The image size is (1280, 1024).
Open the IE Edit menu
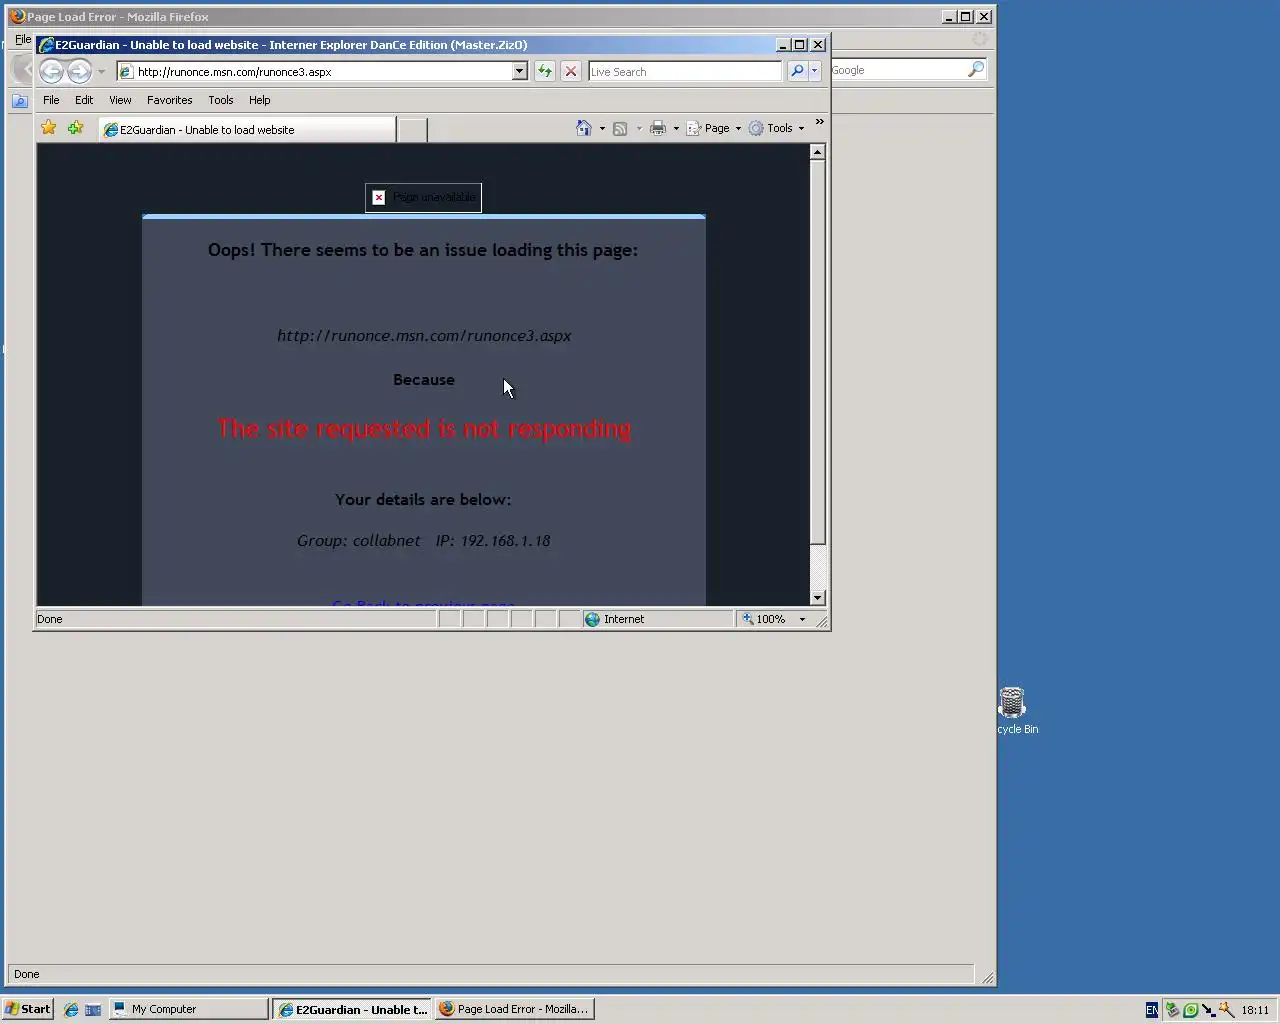coord(84,100)
